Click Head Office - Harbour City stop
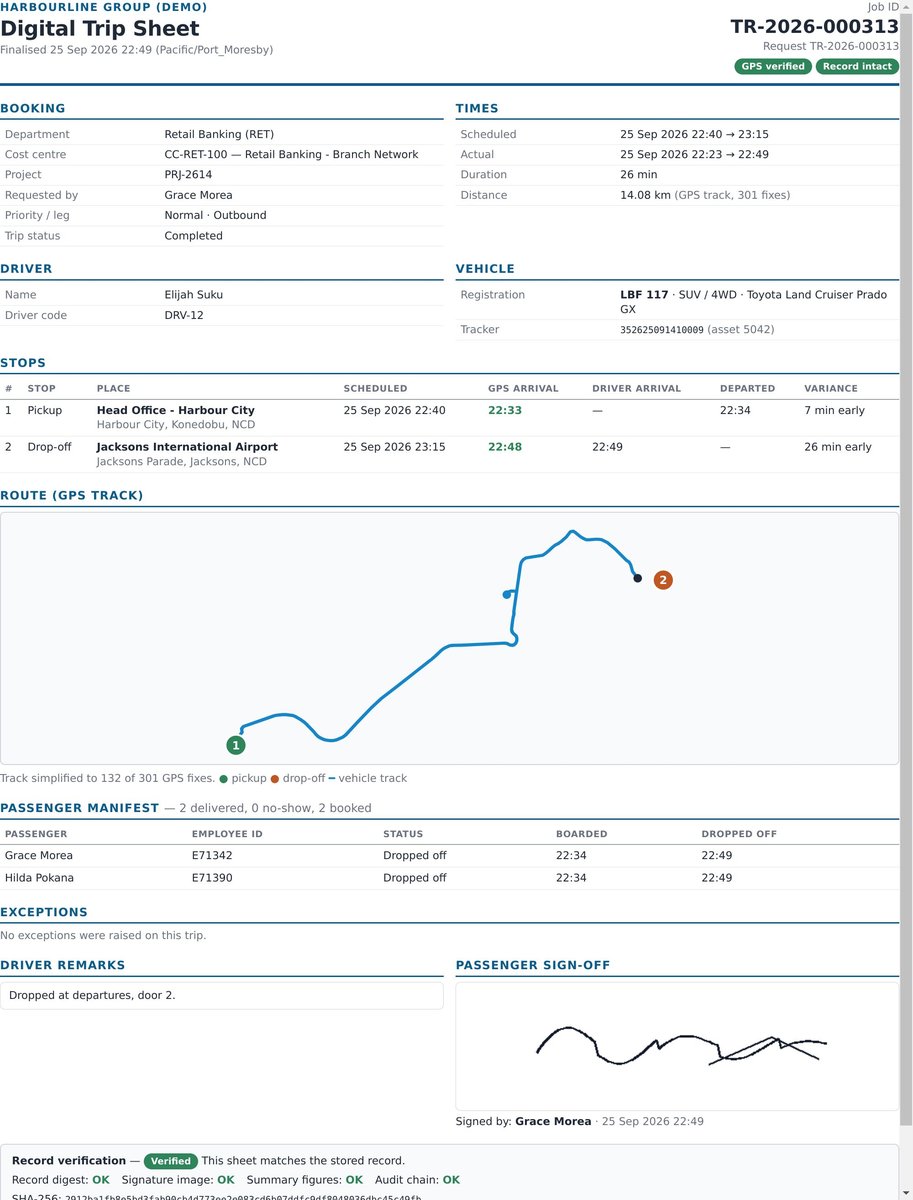913x1200 pixels. point(176,410)
